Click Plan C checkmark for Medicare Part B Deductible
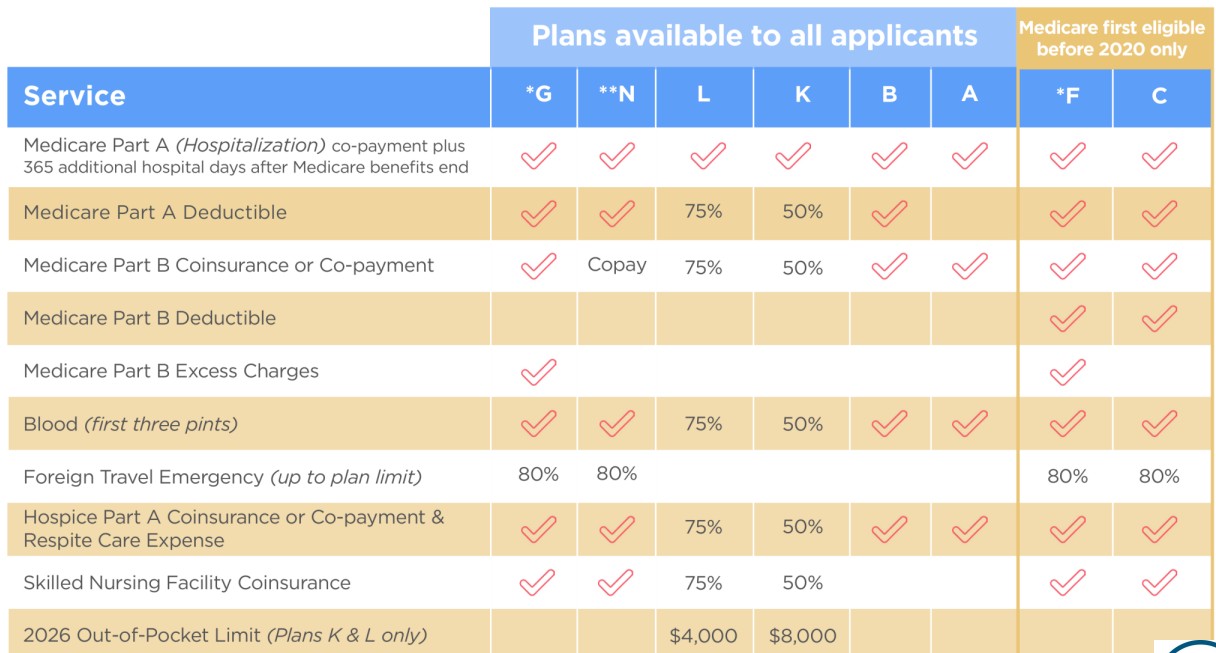The height and width of the screenshot is (653, 1216). 1158,318
